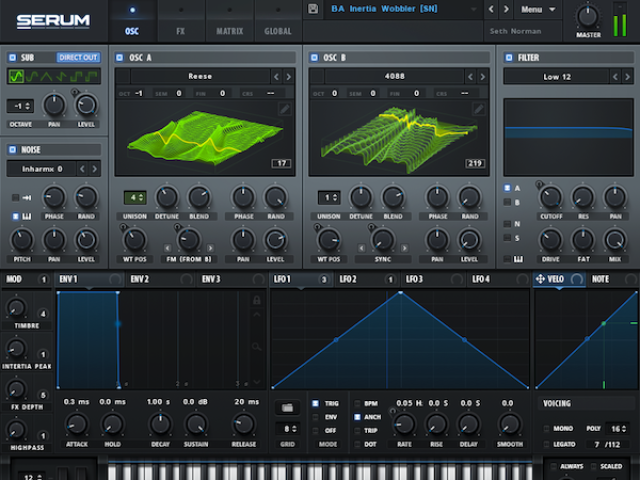Select the LFO 4 tab

[500, 279]
